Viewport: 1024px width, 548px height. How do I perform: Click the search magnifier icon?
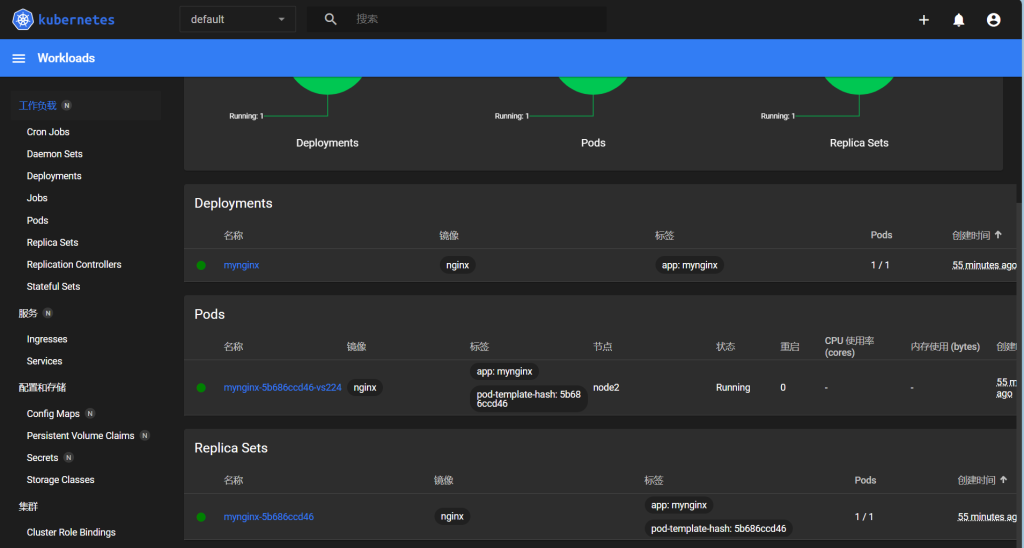tap(331, 19)
